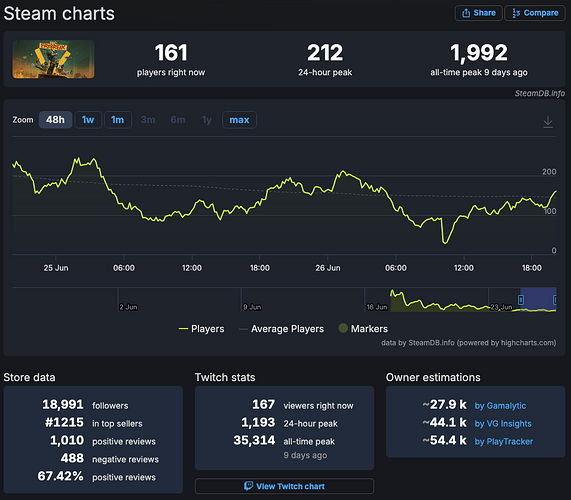Click the 1,992 all-time peak value
The width and height of the screenshot is (571, 500).
(x=479, y=53)
